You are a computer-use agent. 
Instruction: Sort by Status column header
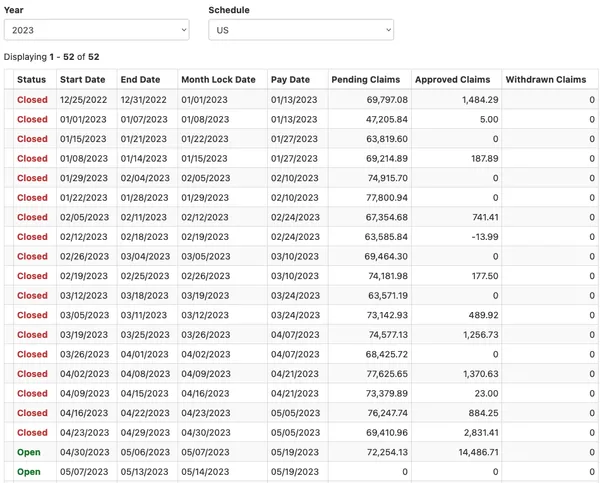31,80
